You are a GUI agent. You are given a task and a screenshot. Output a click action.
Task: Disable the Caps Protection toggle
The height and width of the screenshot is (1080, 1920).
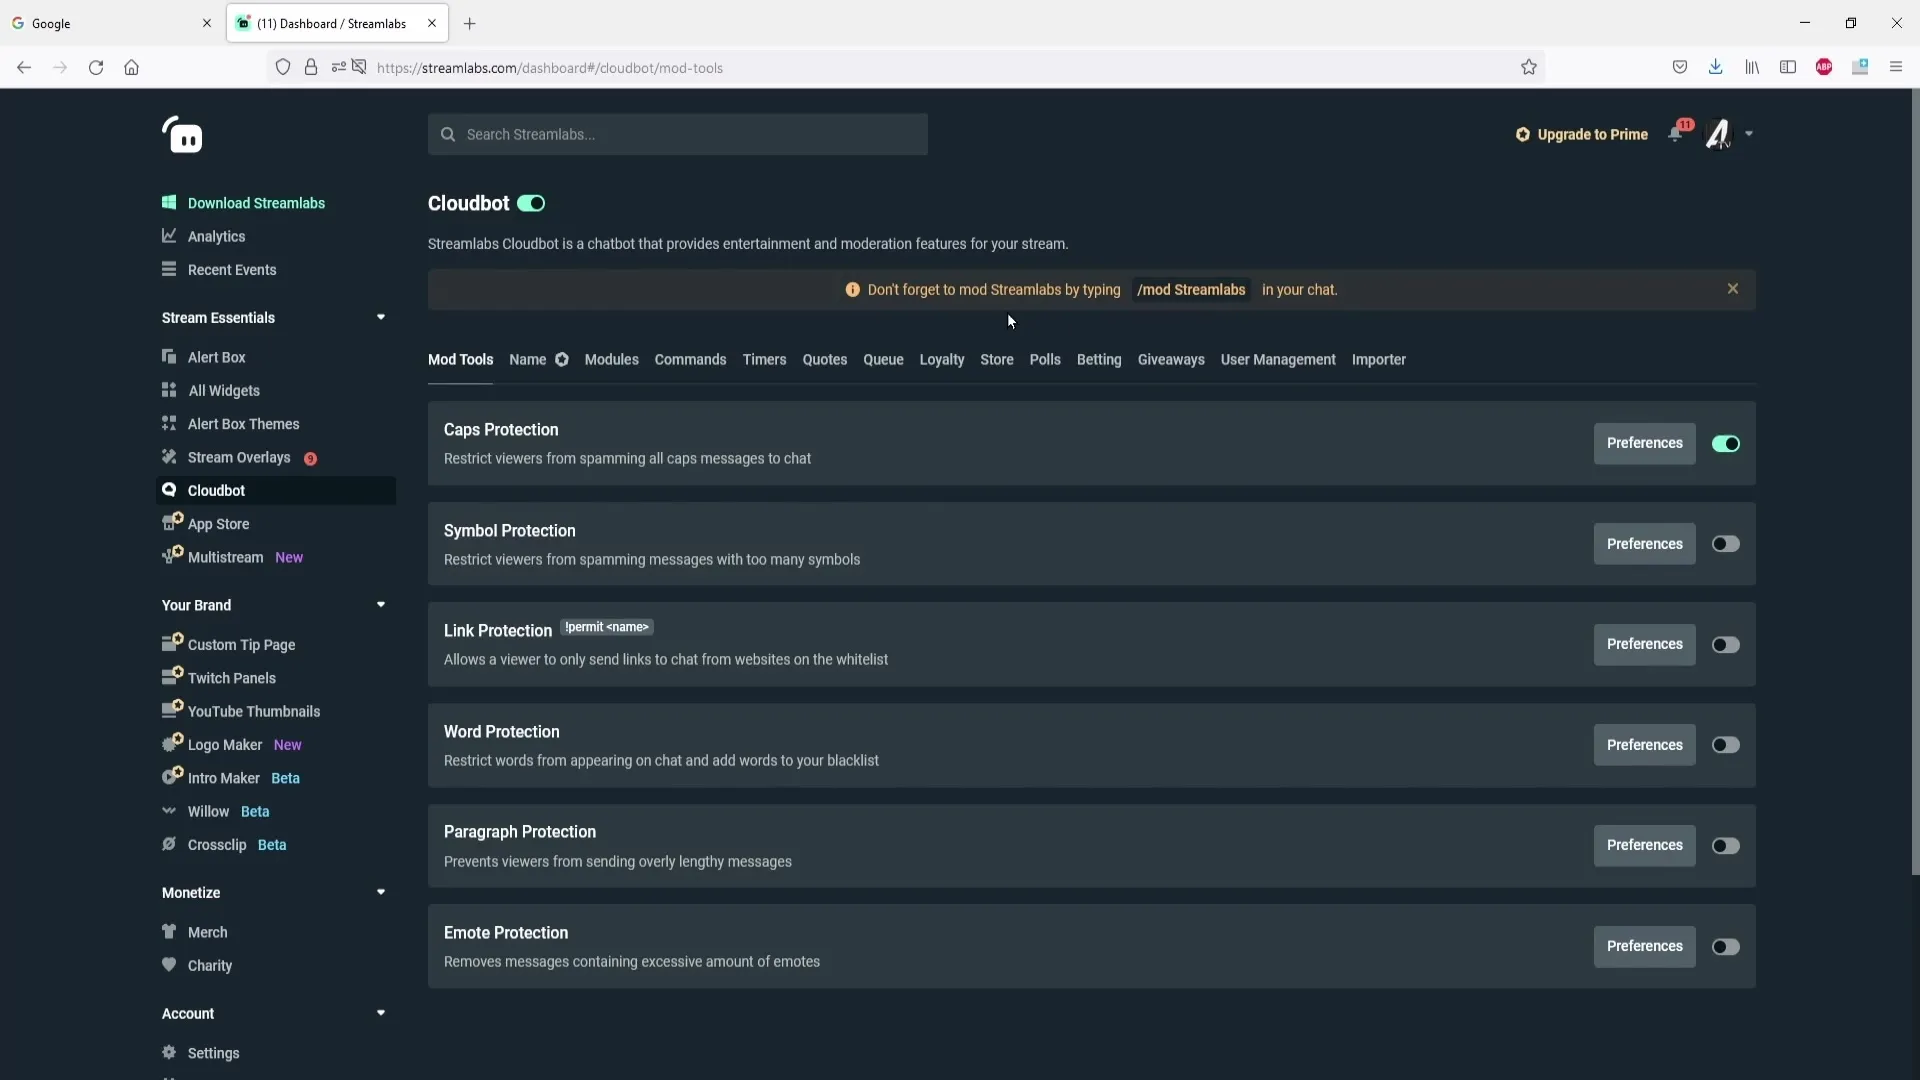(1725, 444)
